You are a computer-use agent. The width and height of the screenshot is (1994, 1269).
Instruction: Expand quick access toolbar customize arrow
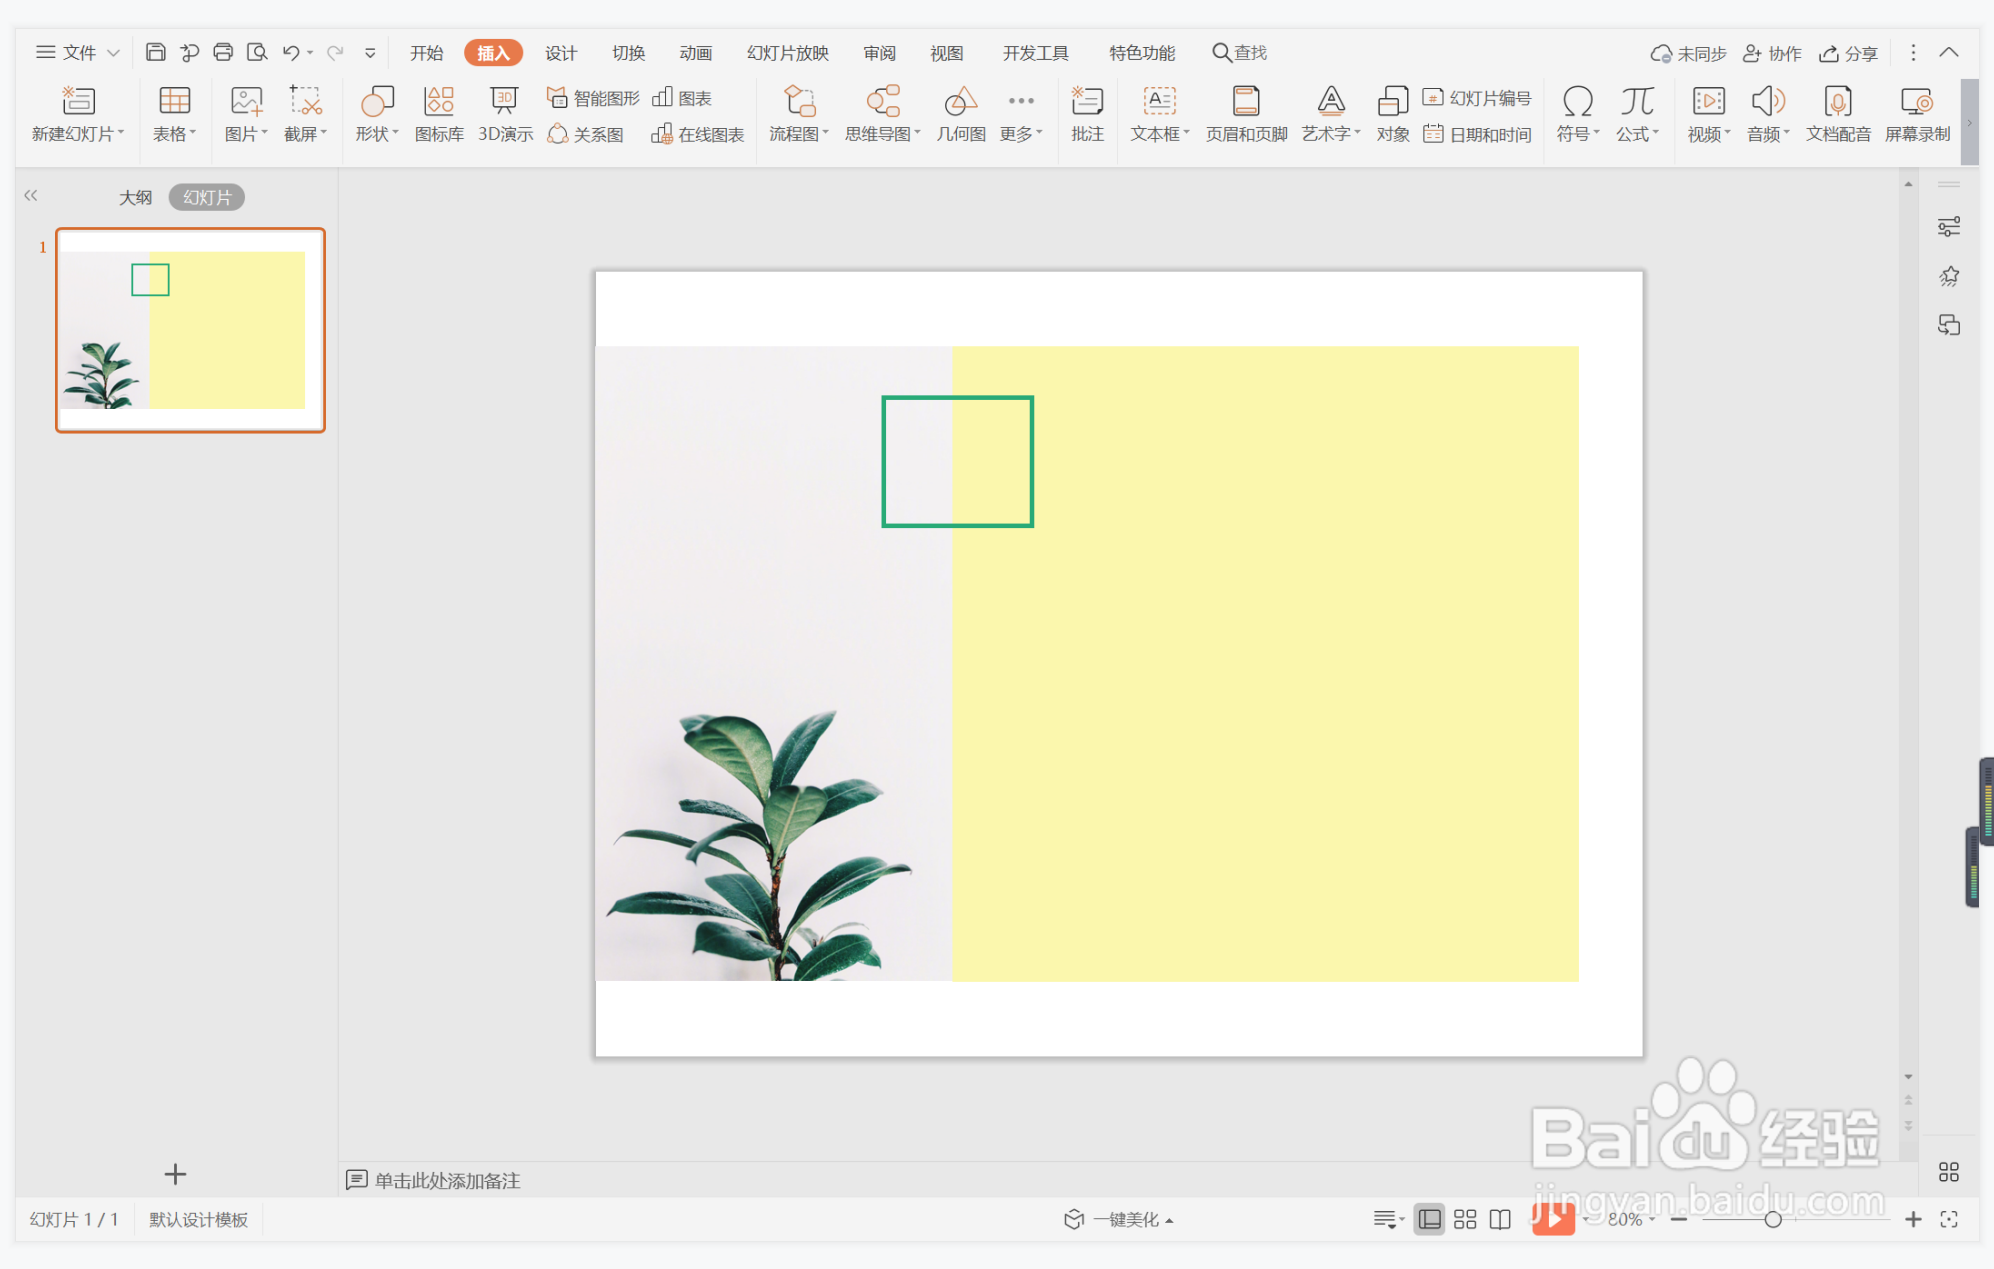pyautogui.click(x=370, y=52)
